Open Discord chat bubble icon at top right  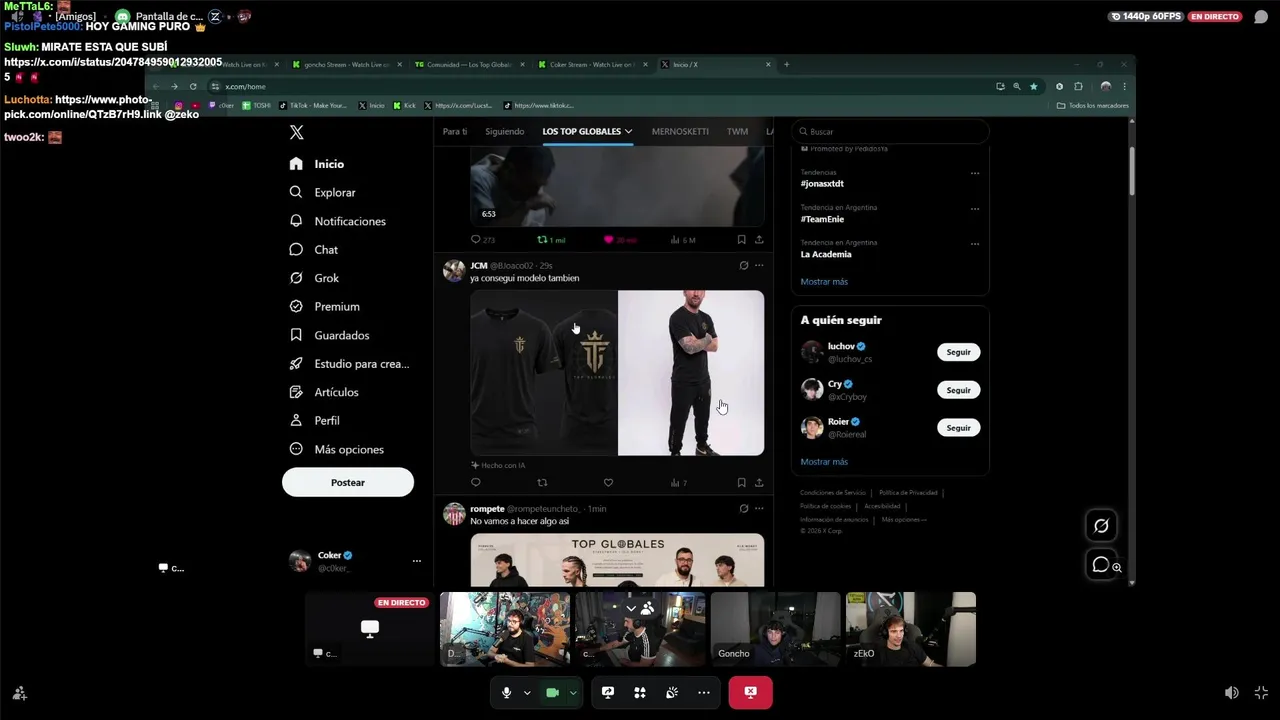click(1261, 17)
